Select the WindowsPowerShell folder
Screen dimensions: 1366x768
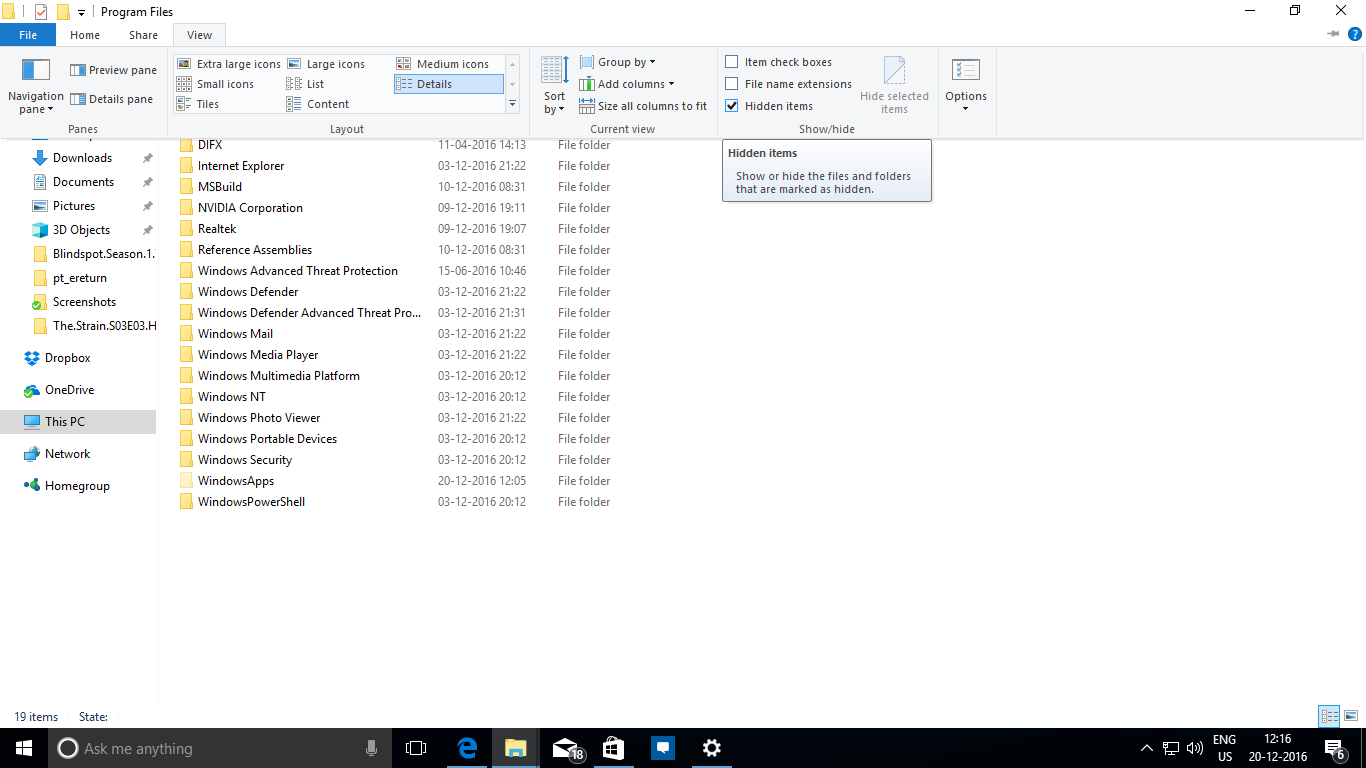pos(251,502)
